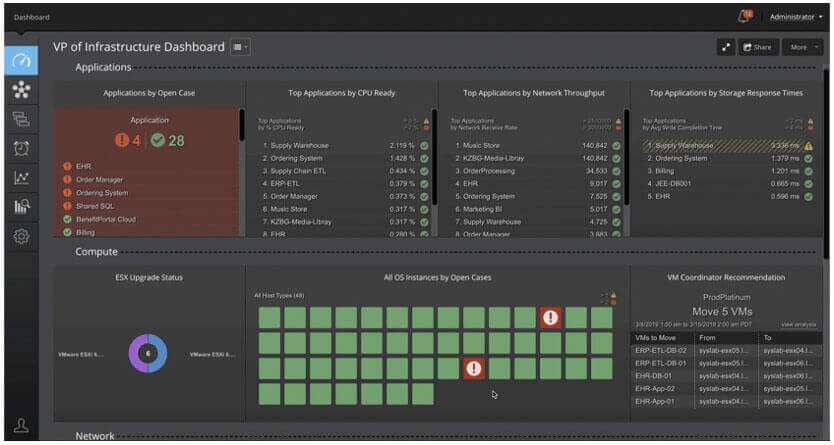The width and height of the screenshot is (834, 445).
Task: Click the alert icon next to EHR
Action: tap(67, 166)
